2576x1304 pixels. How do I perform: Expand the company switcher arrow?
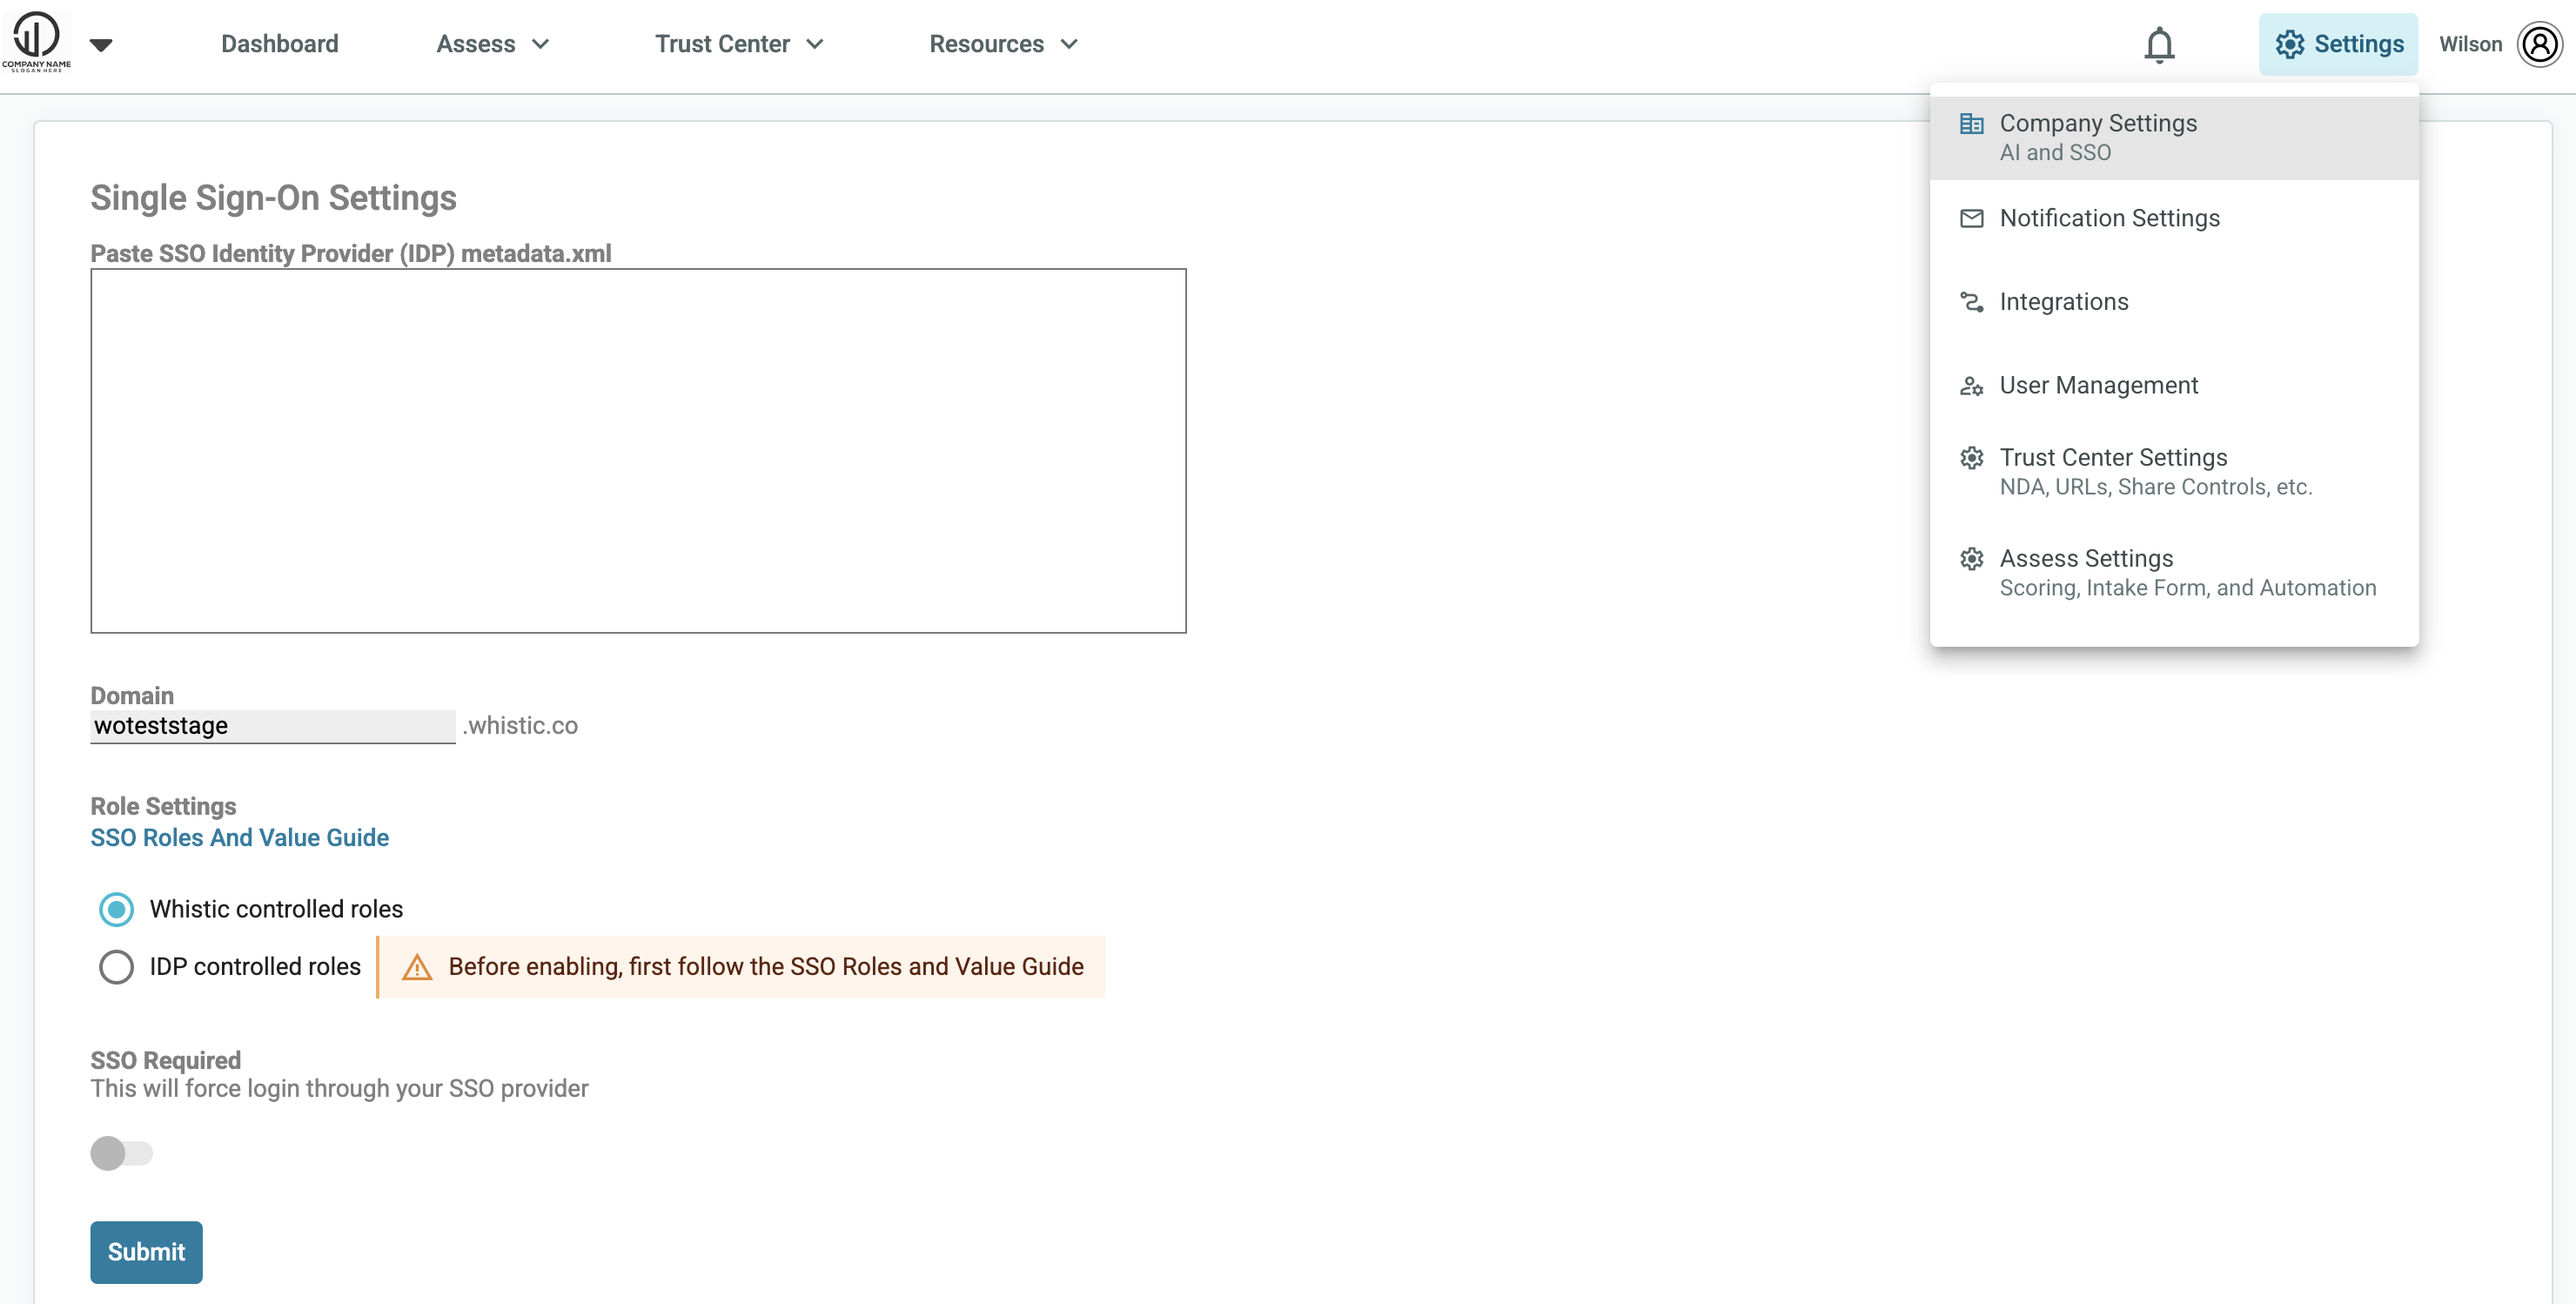101,44
